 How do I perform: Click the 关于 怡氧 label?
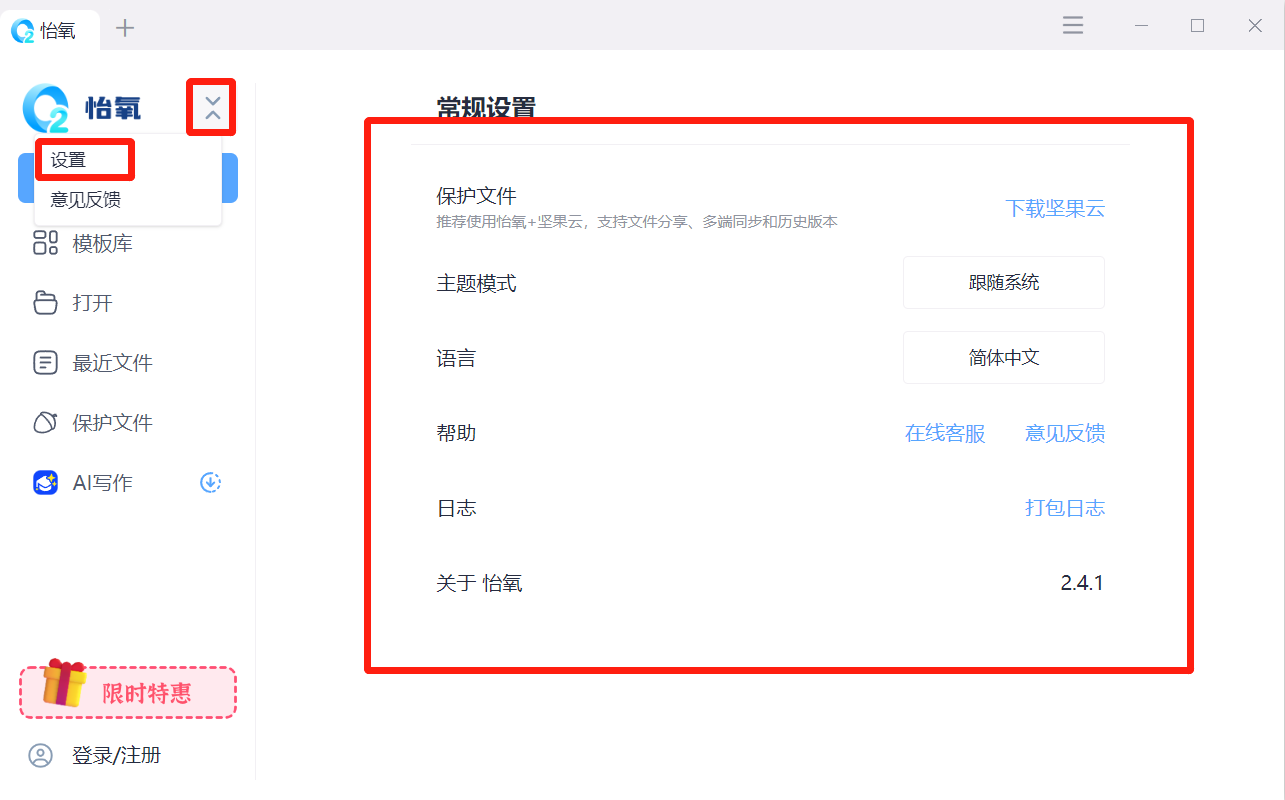coord(479,583)
